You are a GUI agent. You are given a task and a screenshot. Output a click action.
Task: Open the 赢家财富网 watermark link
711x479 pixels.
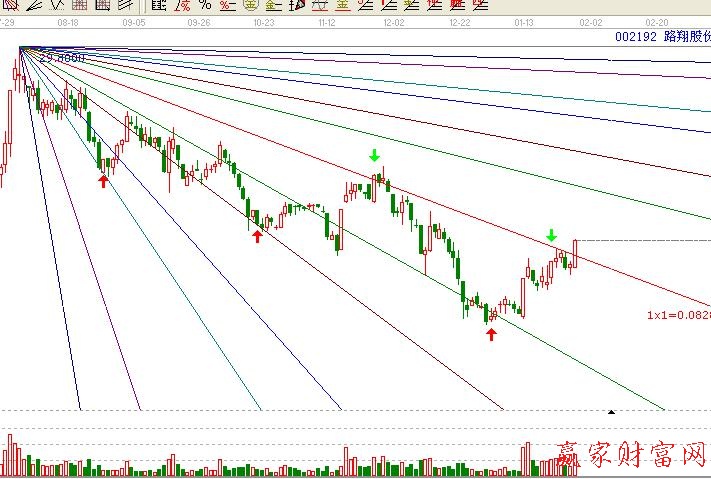click(631, 457)
